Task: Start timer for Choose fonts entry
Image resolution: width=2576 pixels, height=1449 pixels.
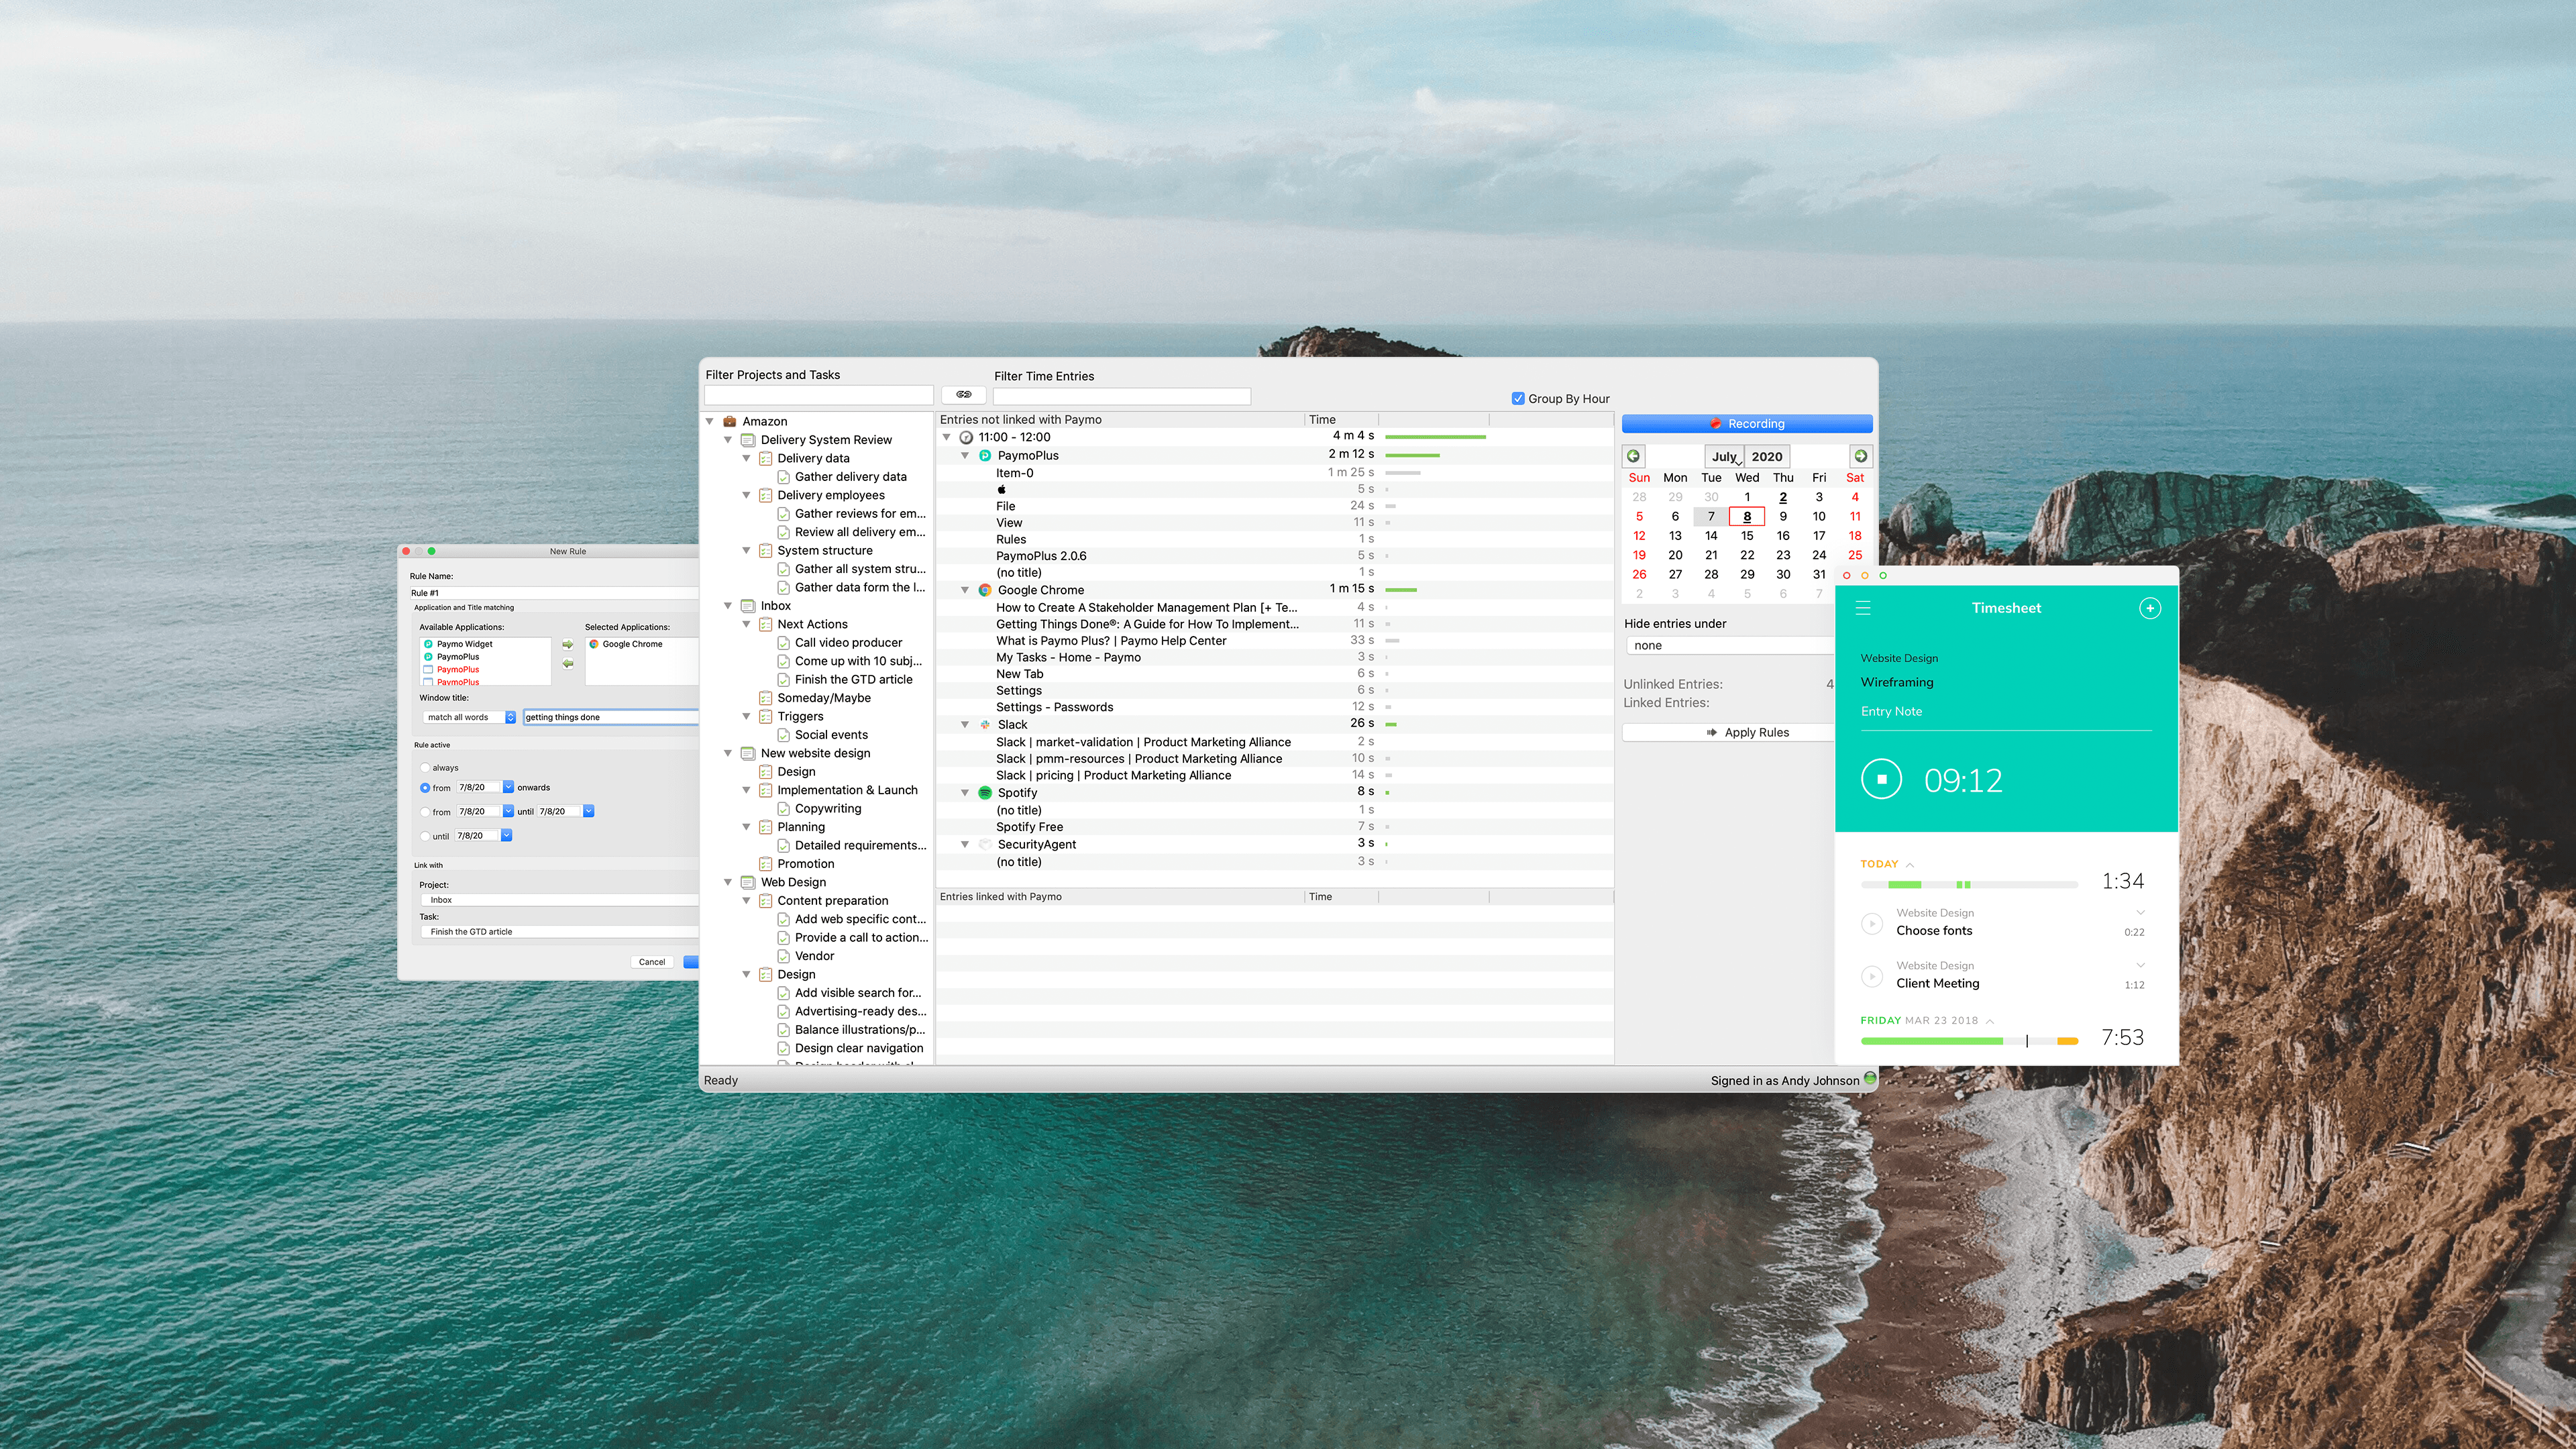Action: [1871, 923]
